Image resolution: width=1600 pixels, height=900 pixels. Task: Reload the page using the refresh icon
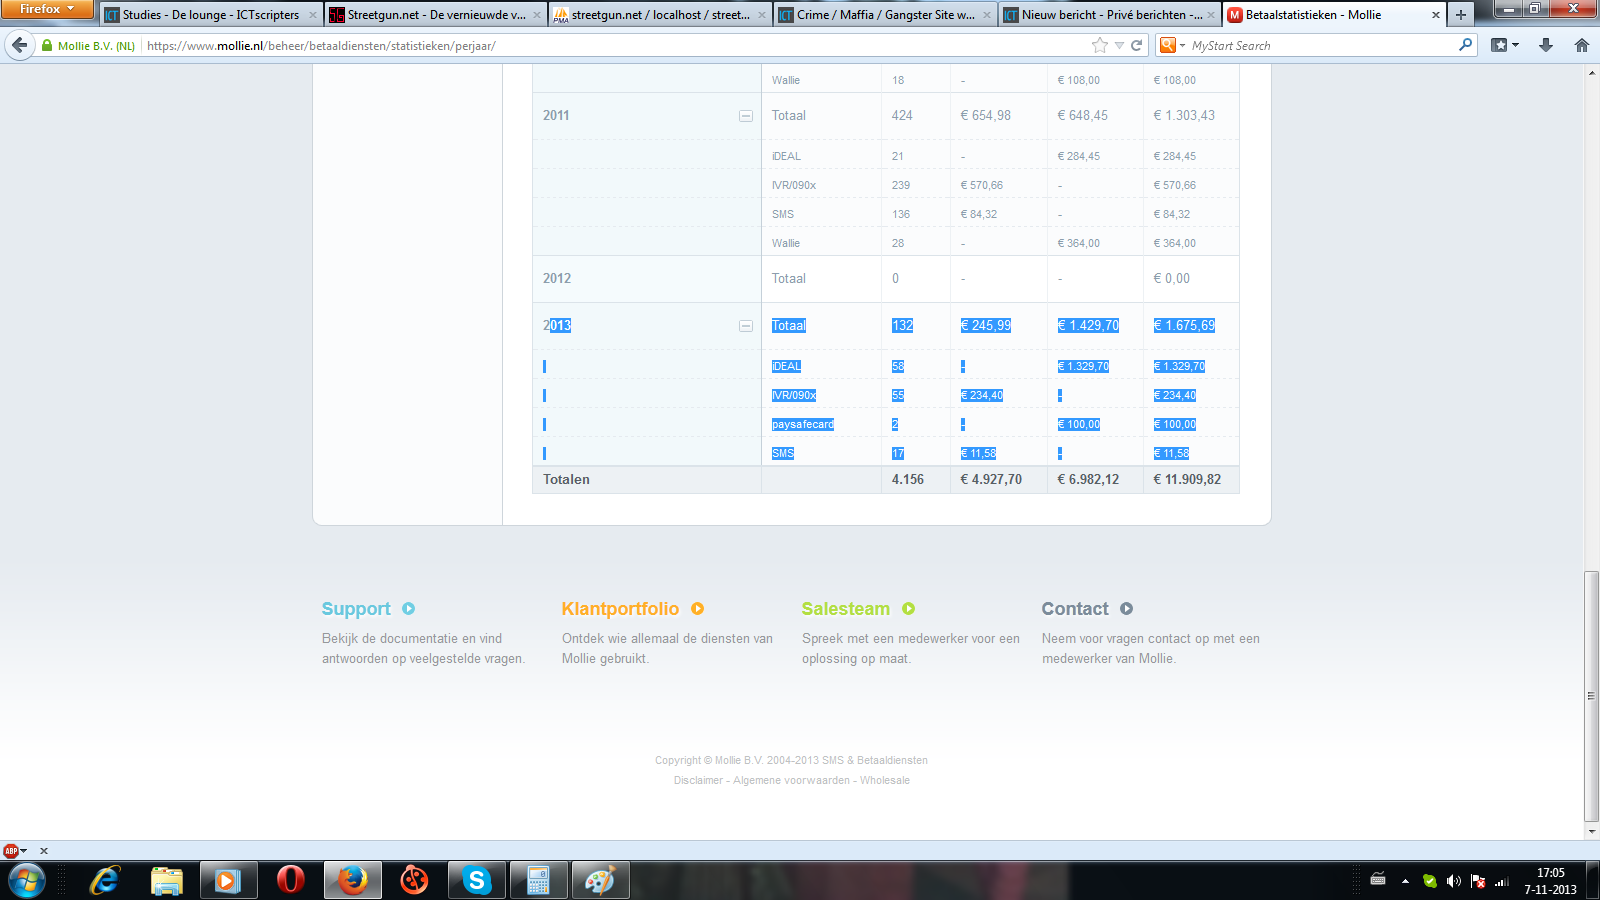(x=1137, y=45)
